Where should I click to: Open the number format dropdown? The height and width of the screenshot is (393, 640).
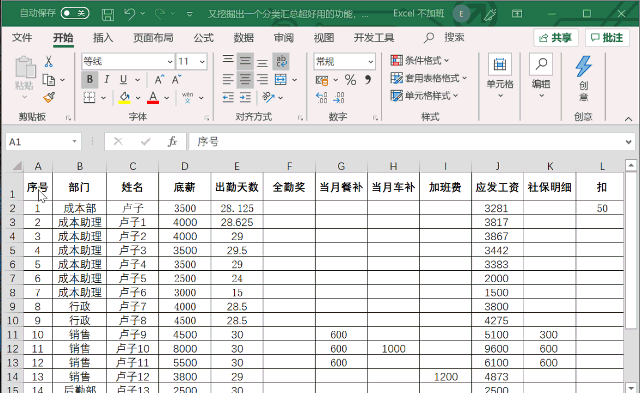click(371, 62)
